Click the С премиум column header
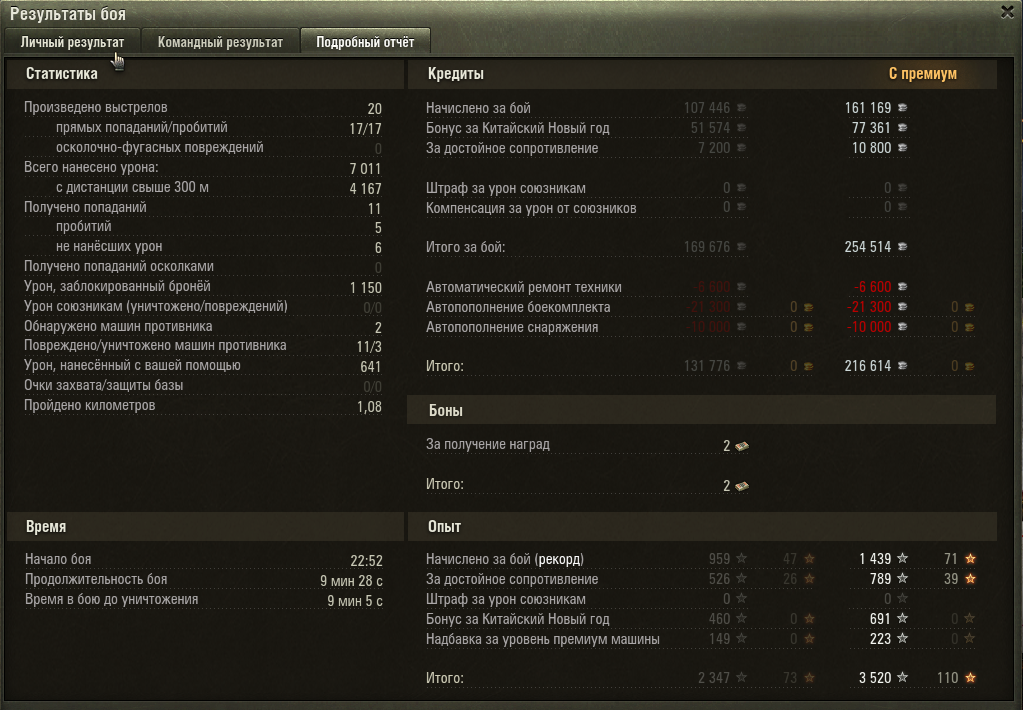 pos(922,74)
